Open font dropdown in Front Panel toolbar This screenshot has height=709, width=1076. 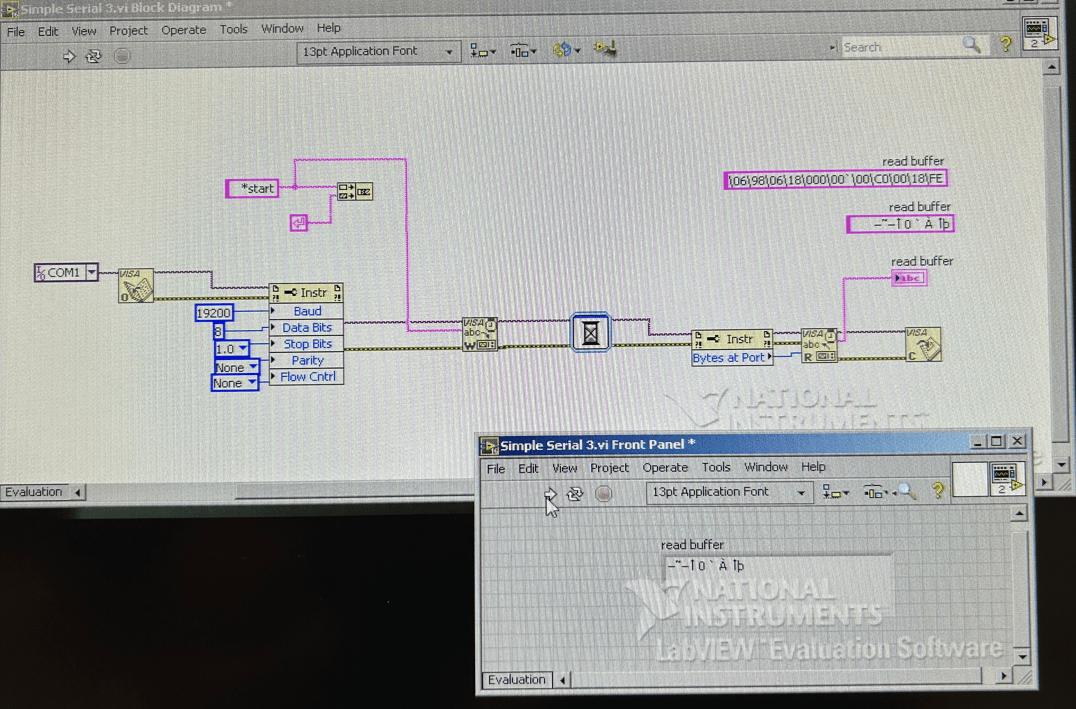coord(800,492)
